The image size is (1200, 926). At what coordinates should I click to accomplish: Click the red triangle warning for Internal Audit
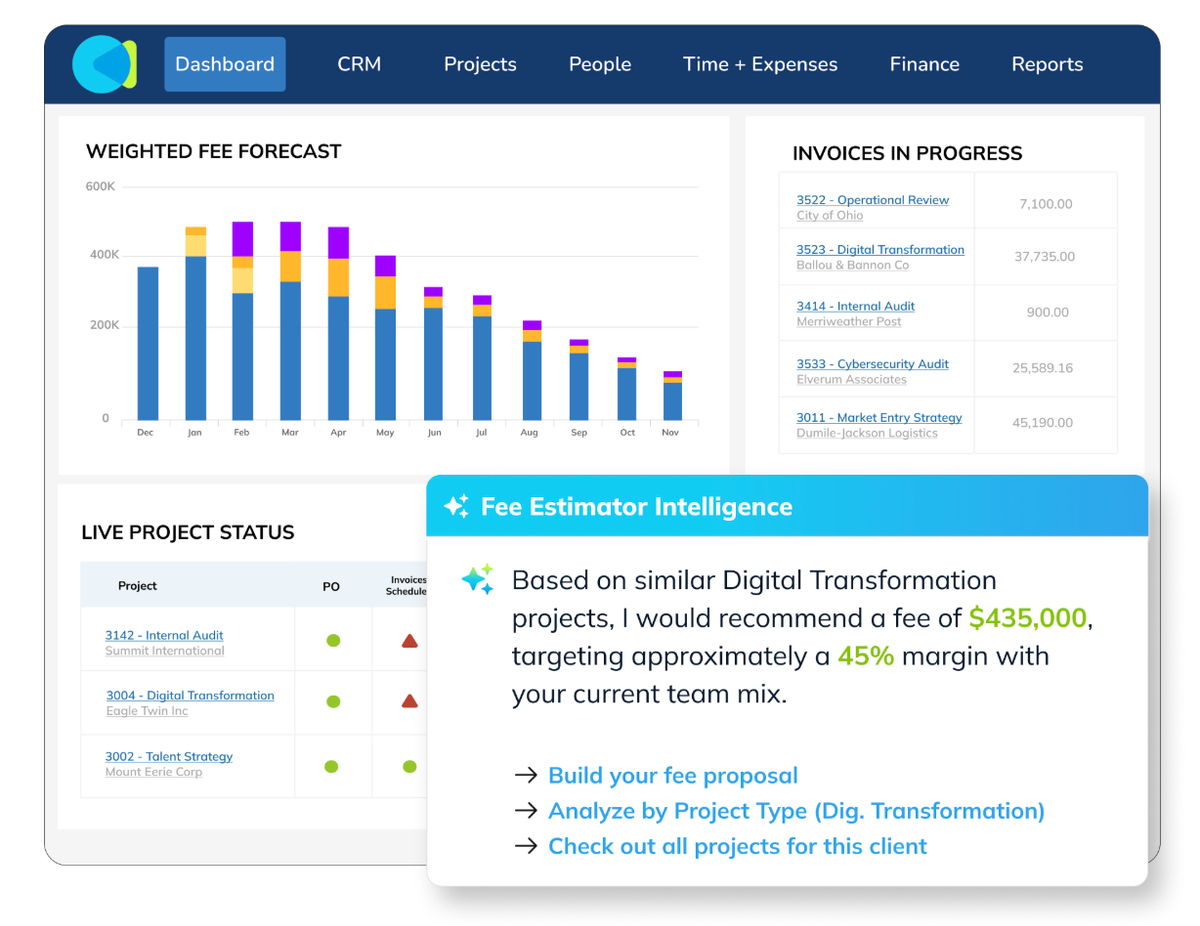coord(409,640)
